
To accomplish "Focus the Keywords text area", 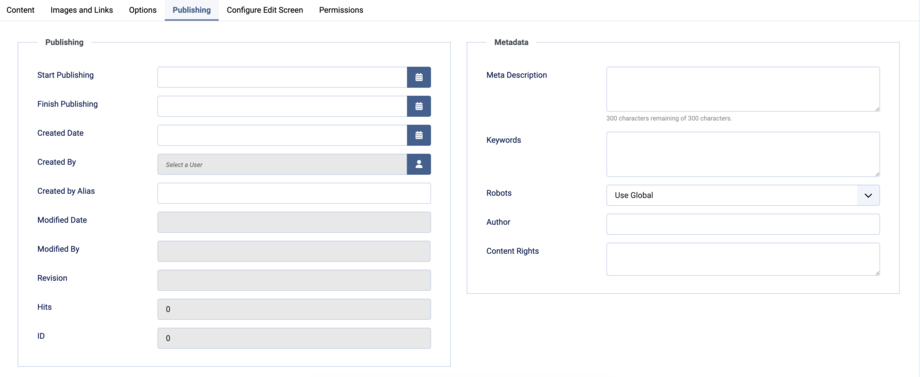I will pos(743,154).
